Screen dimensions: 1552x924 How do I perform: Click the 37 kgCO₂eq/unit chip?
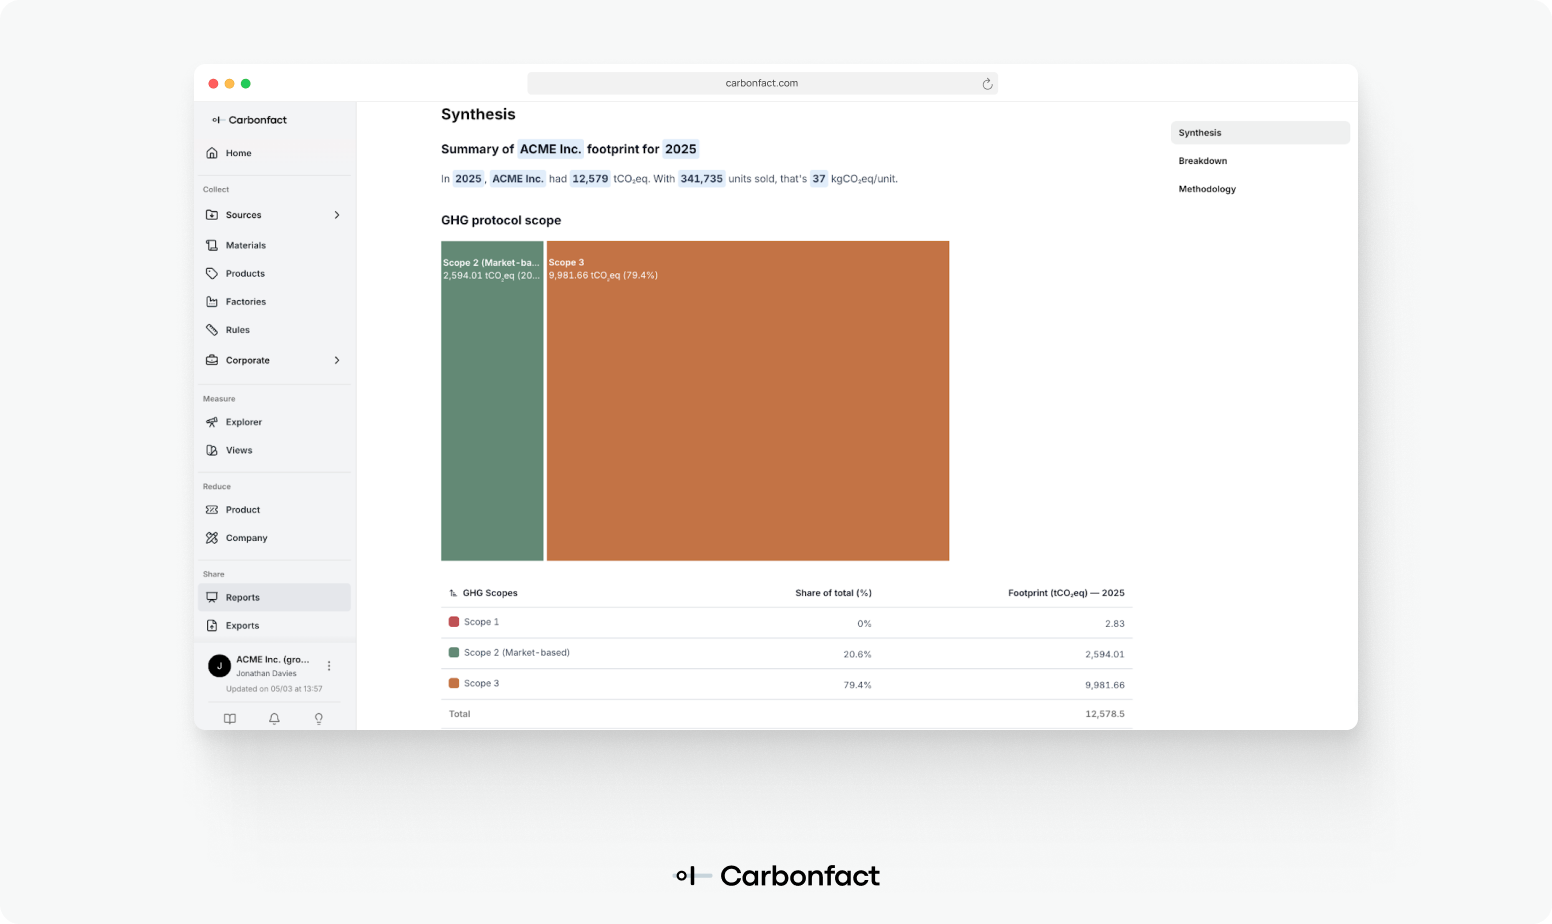(x=819, y=179)
